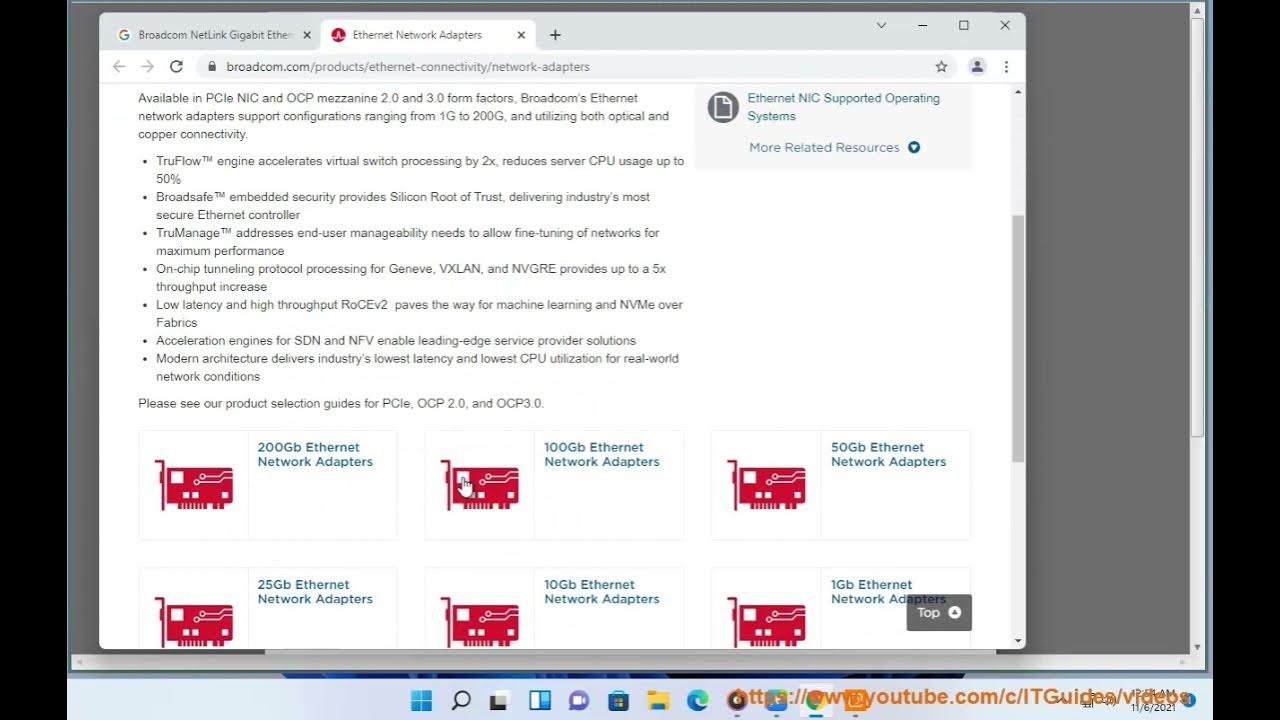
Task: Click the document icon beside Ethernet NIC Supported
Action: tap(723, 107)
